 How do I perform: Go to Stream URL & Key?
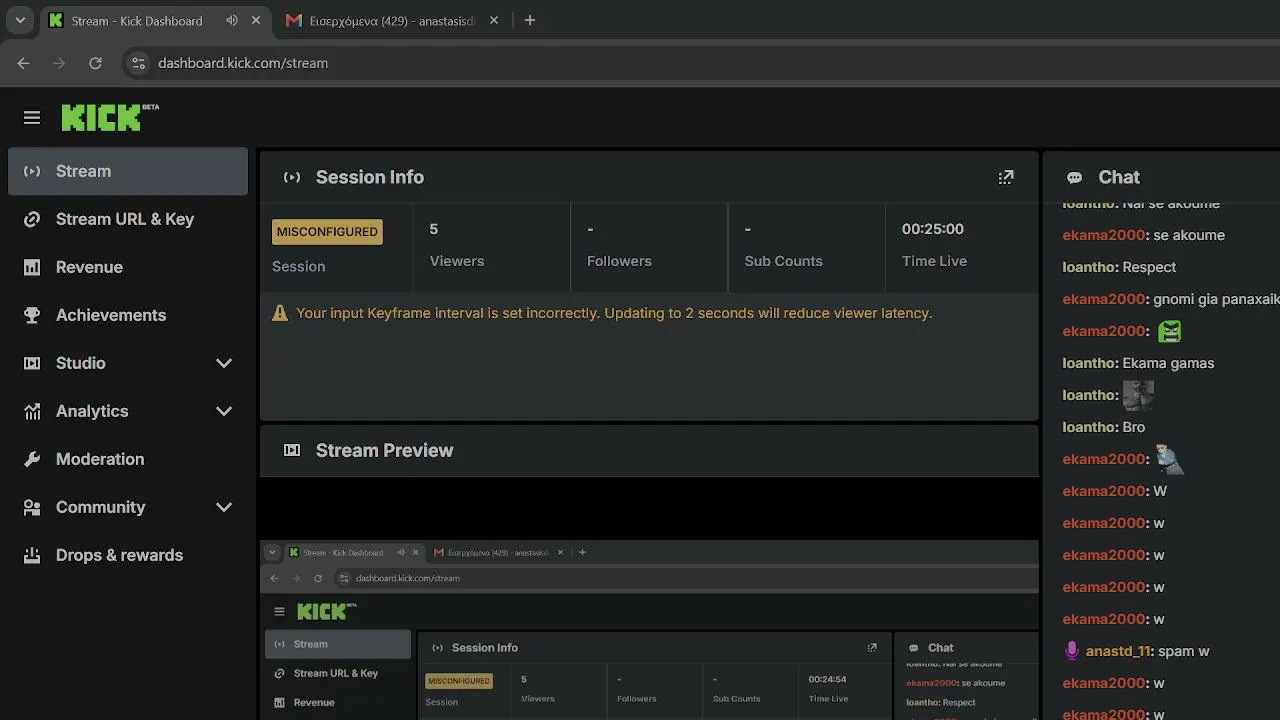tap(128, 219)
